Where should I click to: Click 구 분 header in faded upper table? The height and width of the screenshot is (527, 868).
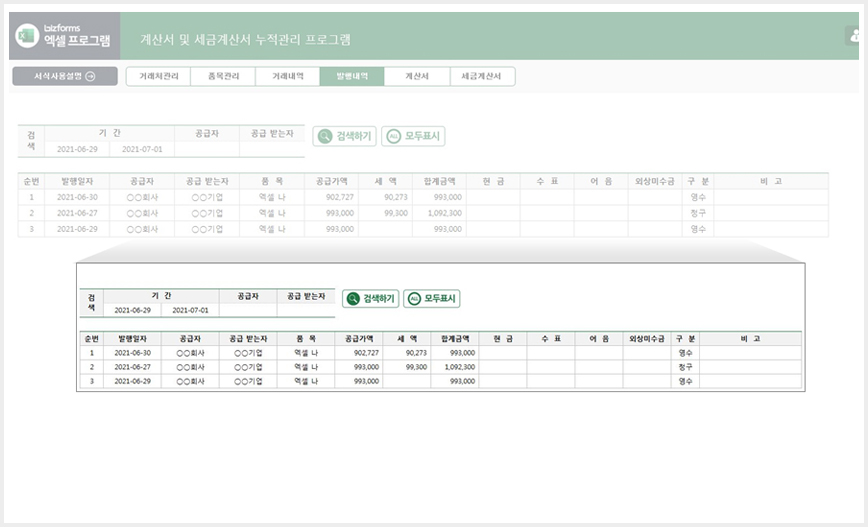coord(698,182)
